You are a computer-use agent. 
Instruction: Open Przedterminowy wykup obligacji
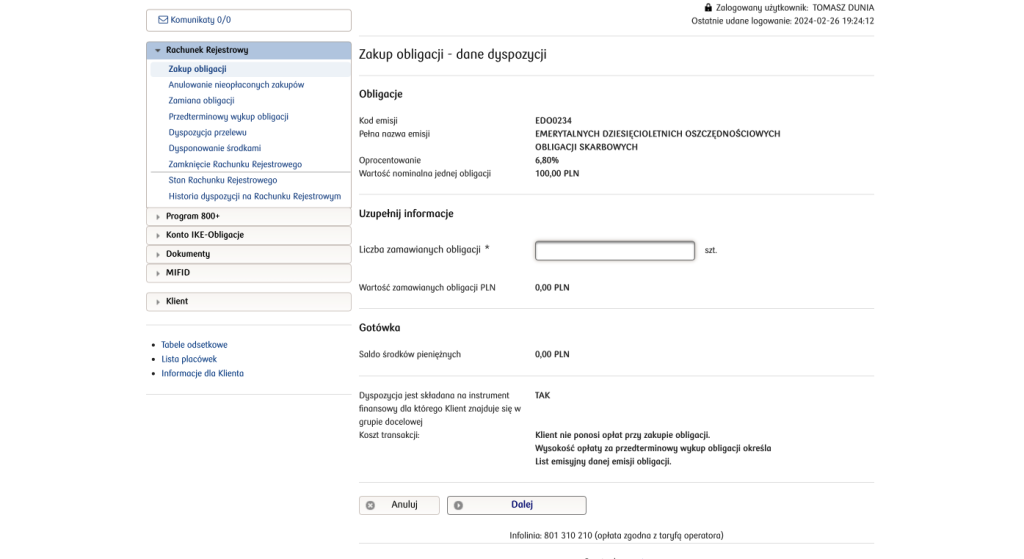tap(228, 117)
